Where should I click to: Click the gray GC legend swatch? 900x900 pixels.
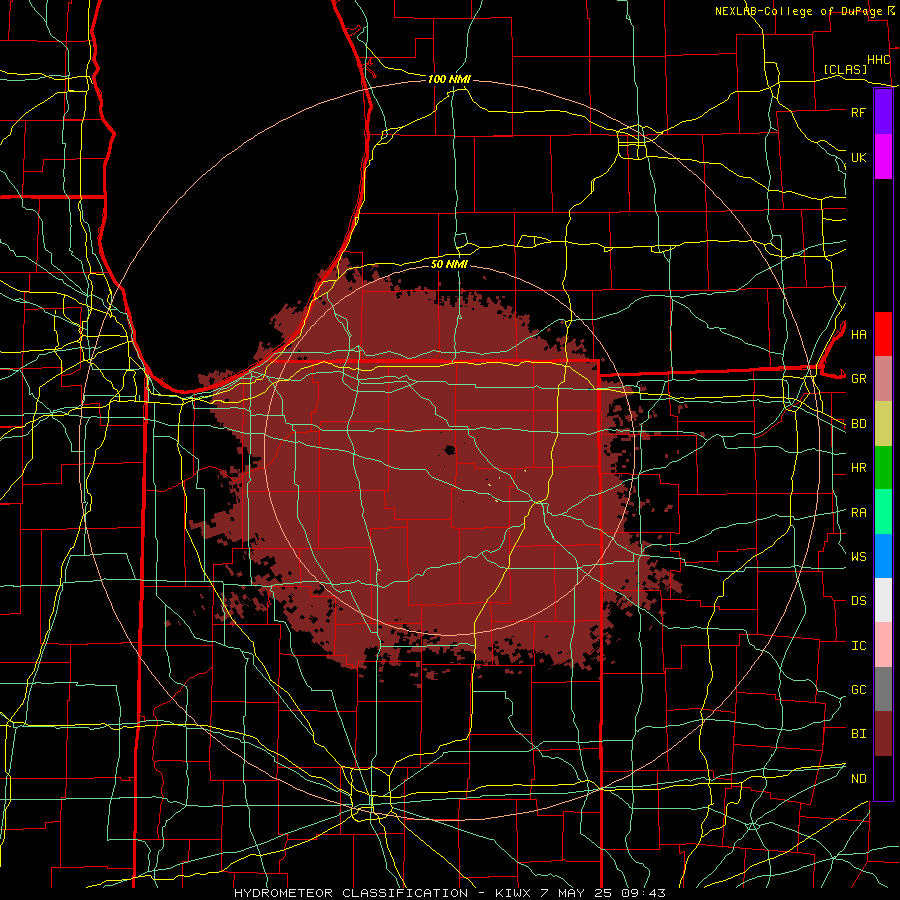[883, 689]
